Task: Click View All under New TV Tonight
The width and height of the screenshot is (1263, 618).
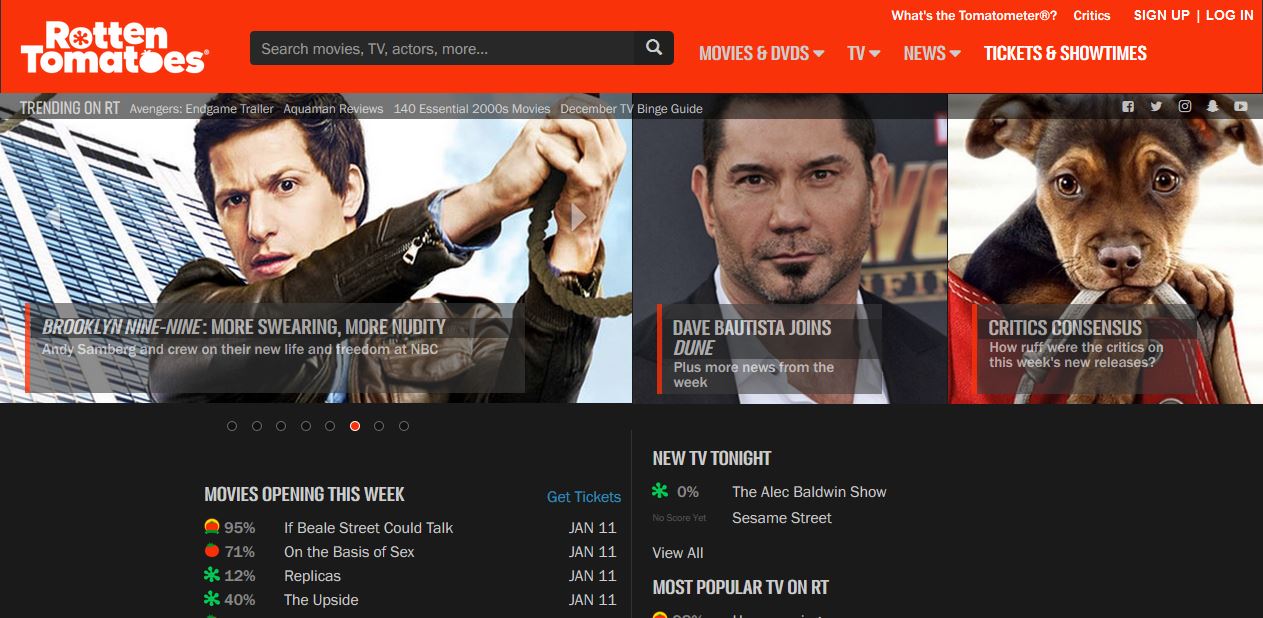Action: coord(678,552)
